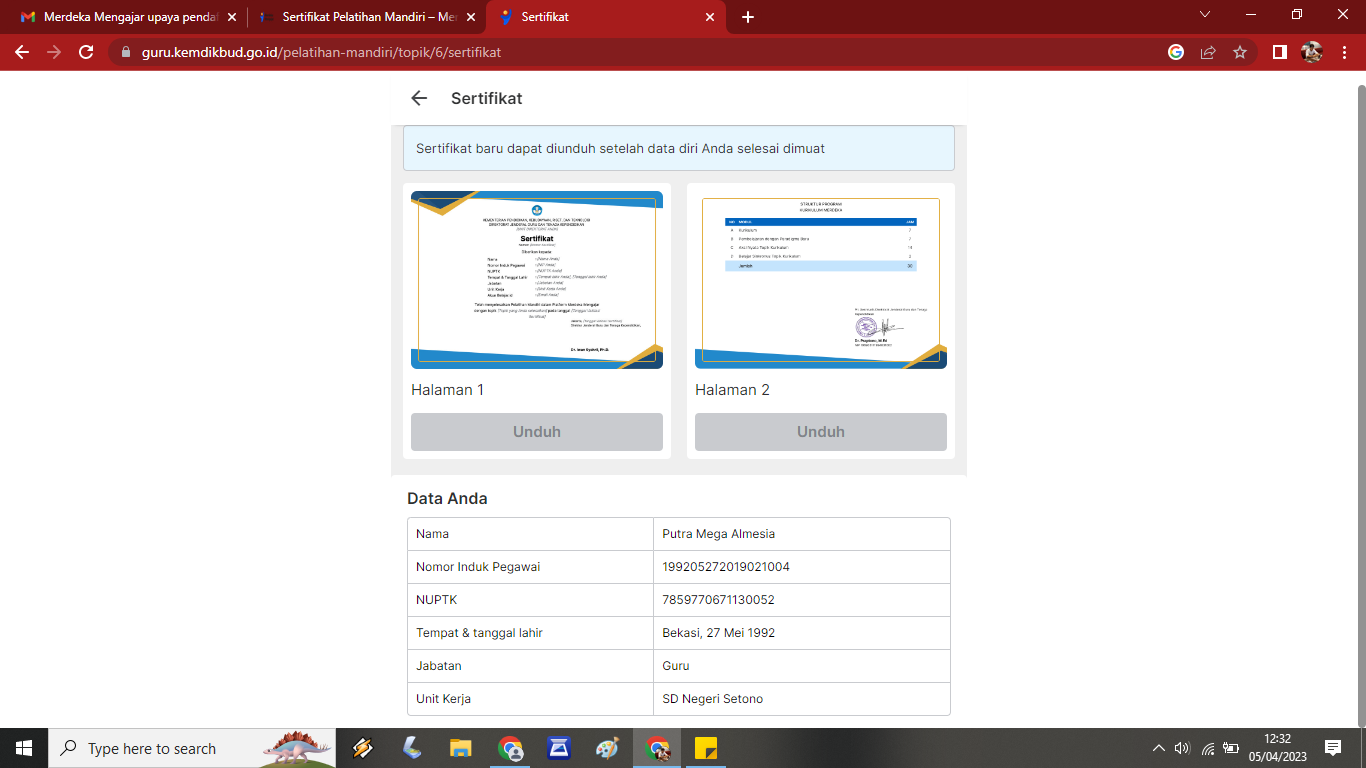Open the Sticky Notes taskbar icon
The image size is (1366, 768).
706,748
